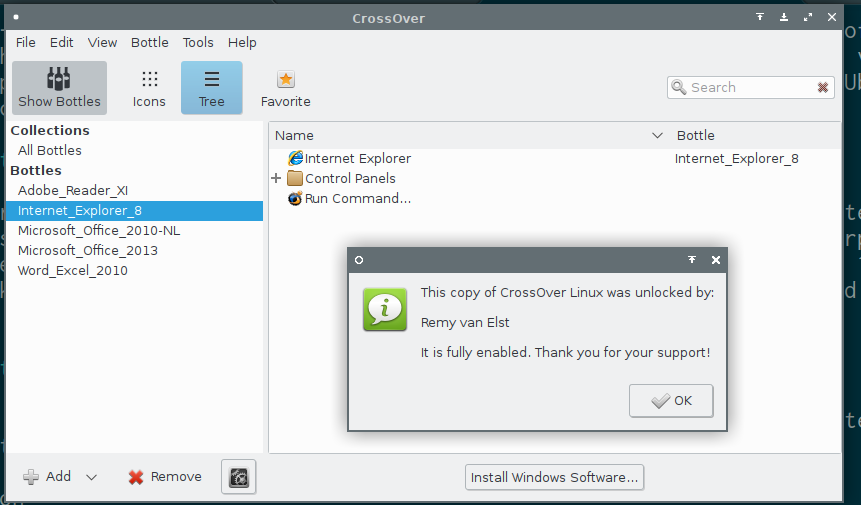This screenshot has width=861, height=505.
Task: Select All Bottles collection
Action: (x=49, y=150)
